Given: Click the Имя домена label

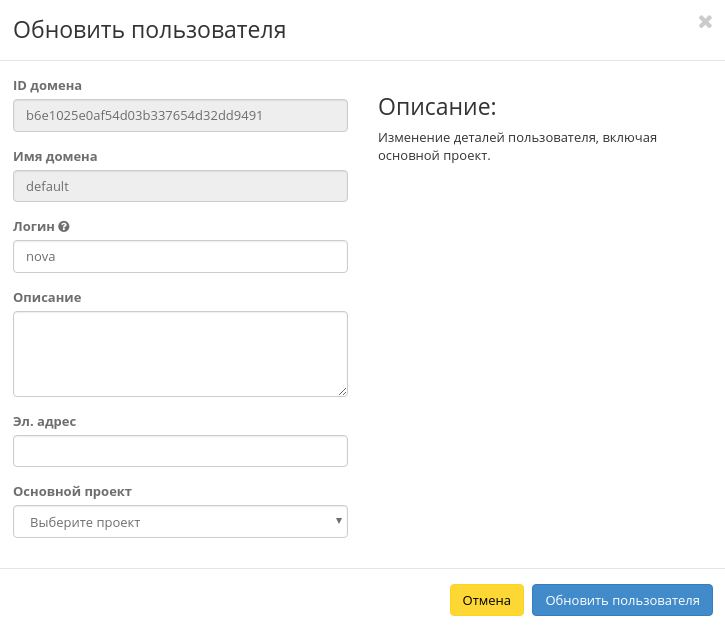Looking at the screenshot, I should [55, 157].
